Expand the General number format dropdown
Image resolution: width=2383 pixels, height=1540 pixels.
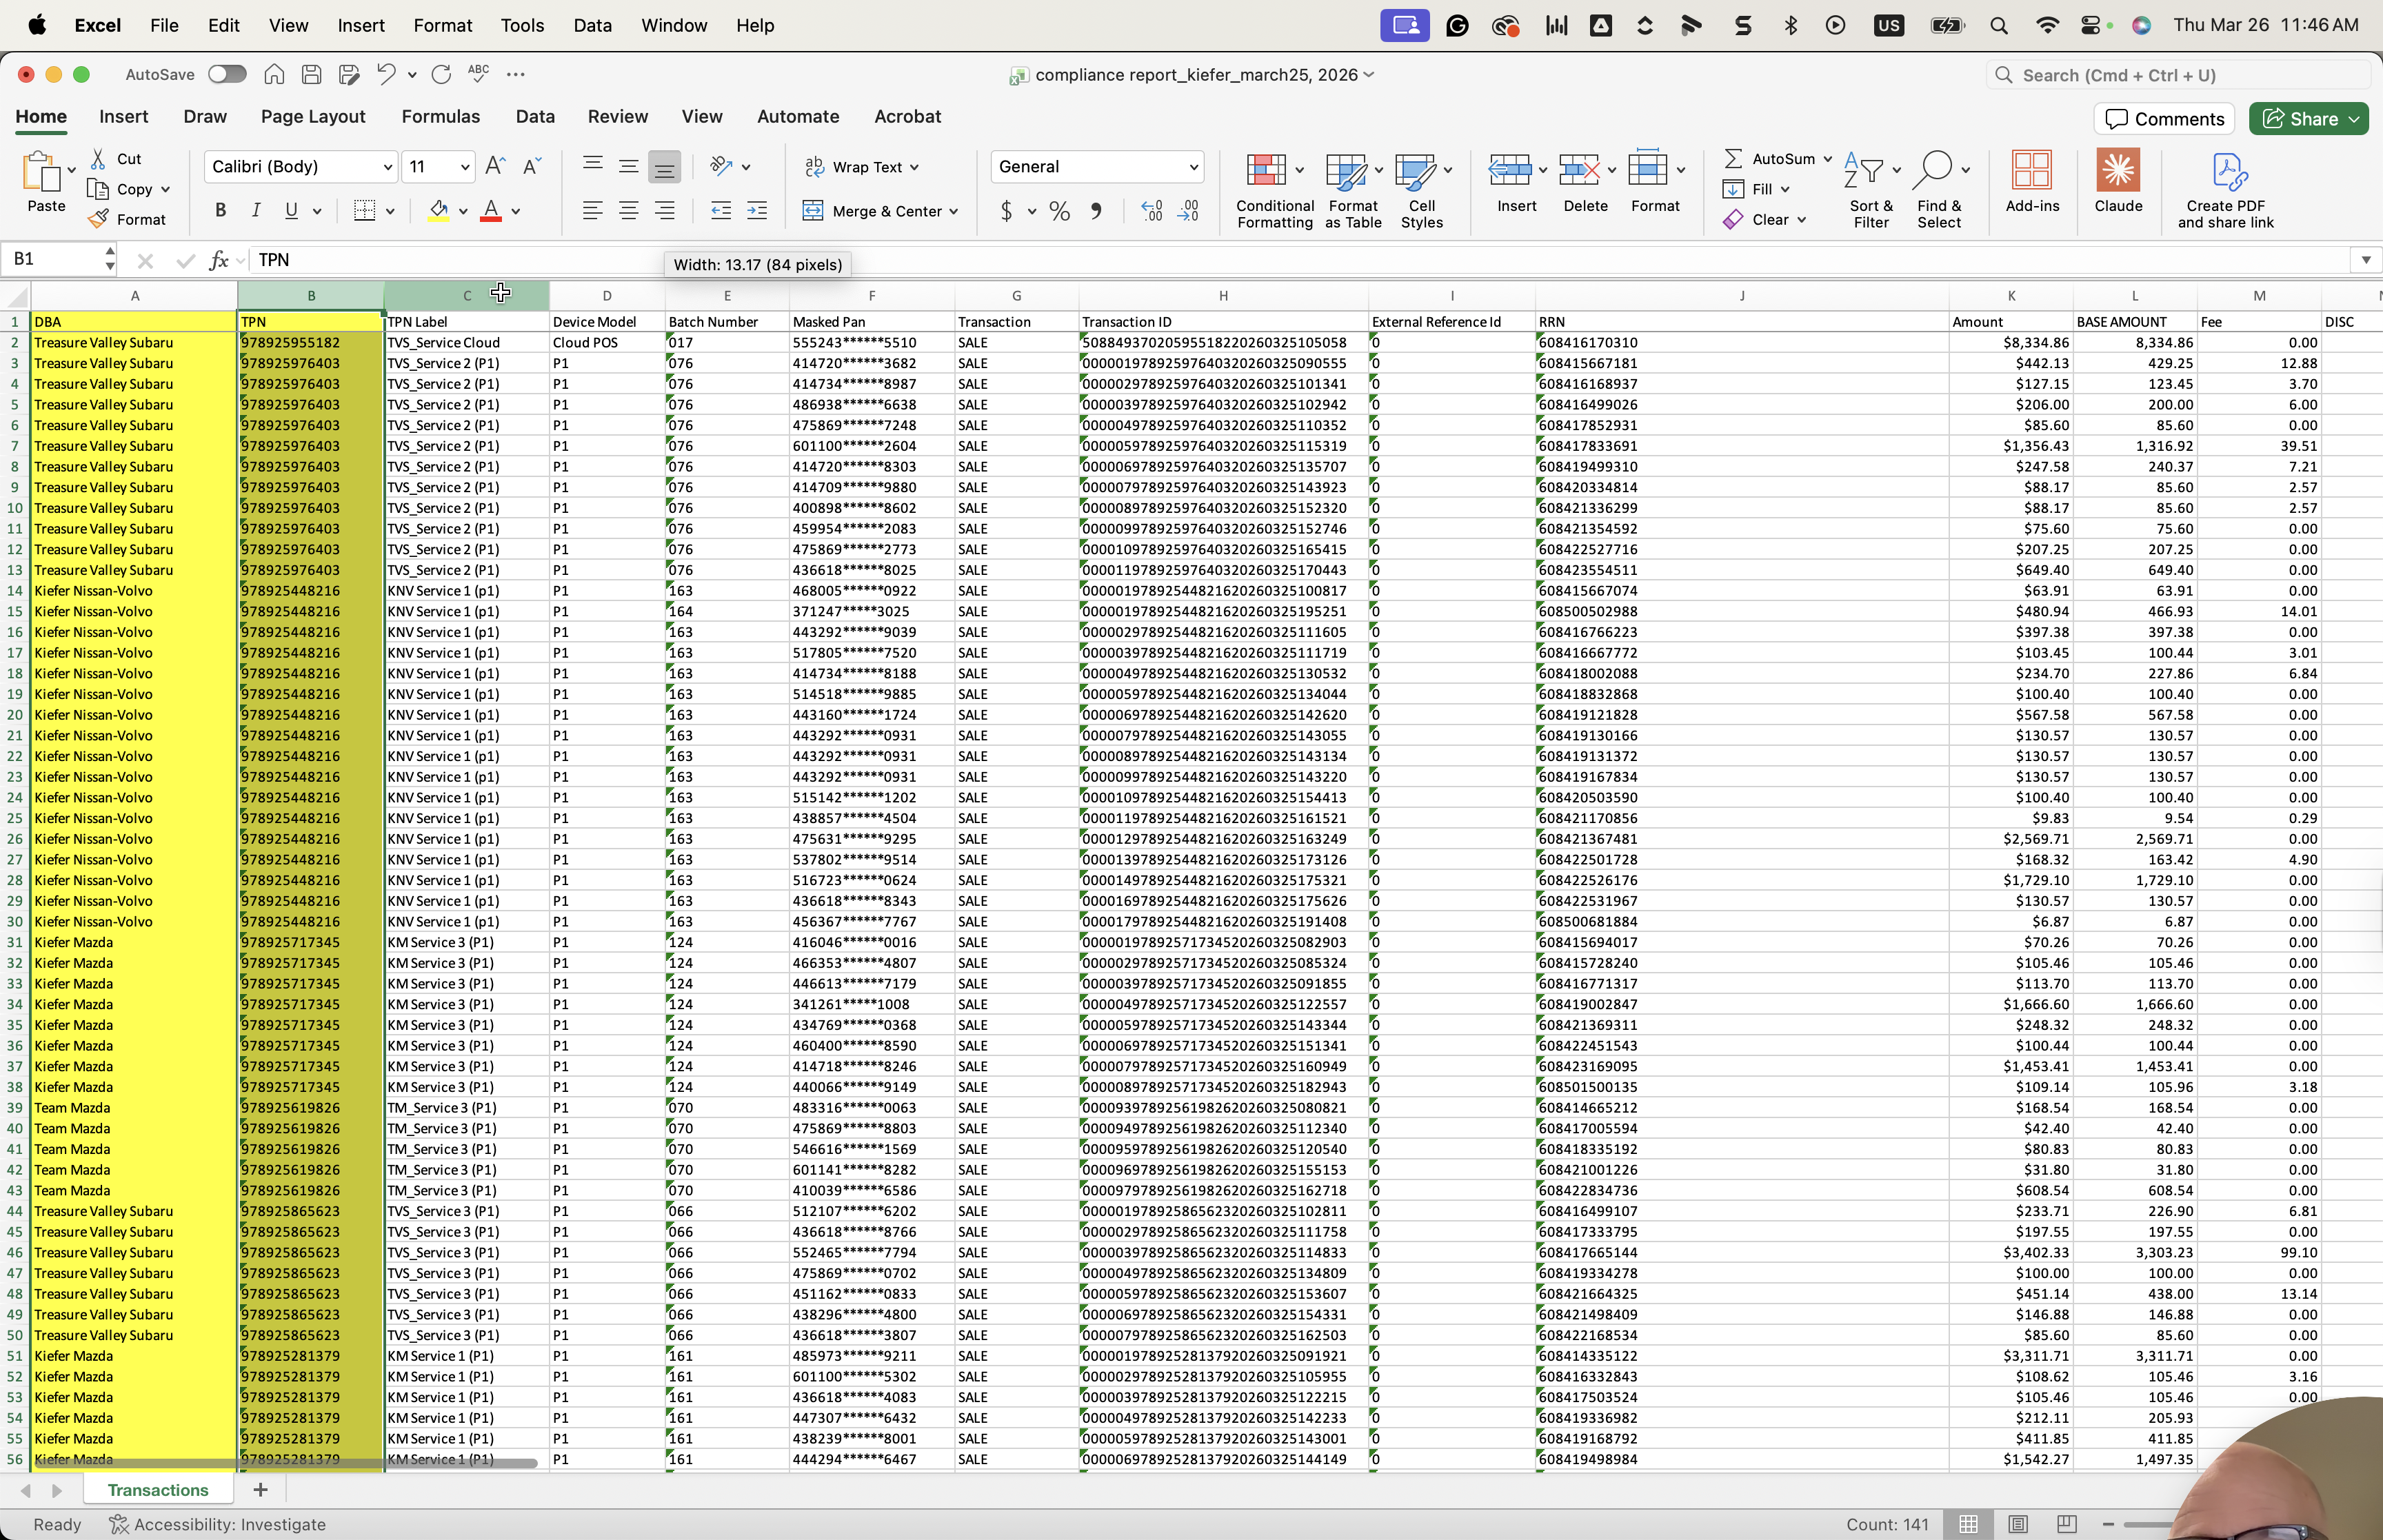coord(1193,167)
